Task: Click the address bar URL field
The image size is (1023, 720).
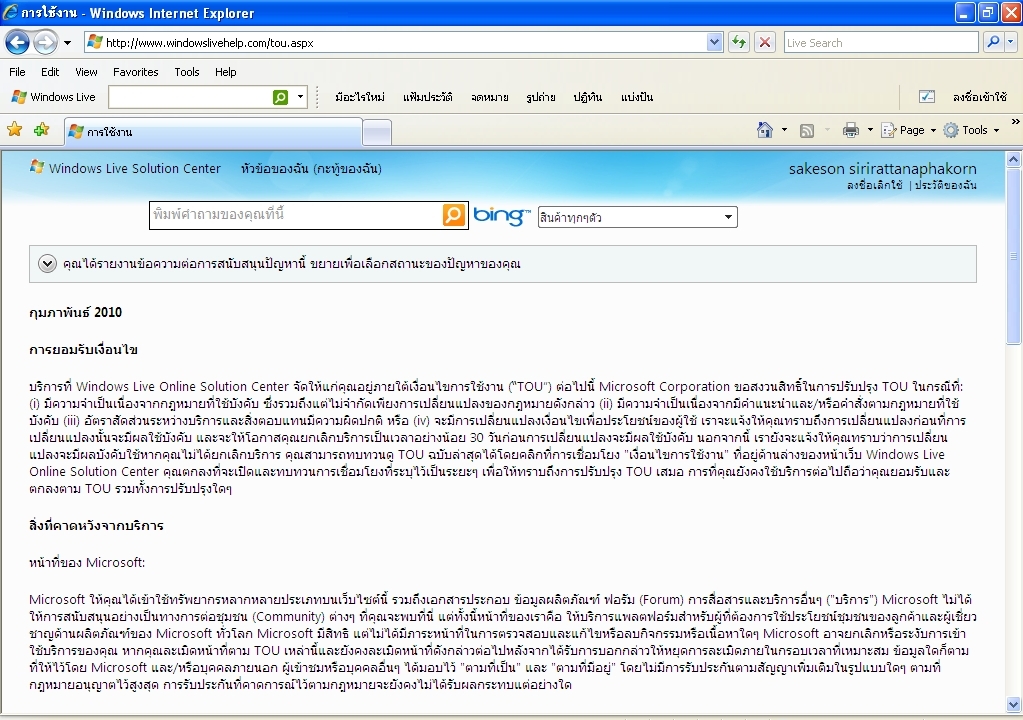Action: 395,43
